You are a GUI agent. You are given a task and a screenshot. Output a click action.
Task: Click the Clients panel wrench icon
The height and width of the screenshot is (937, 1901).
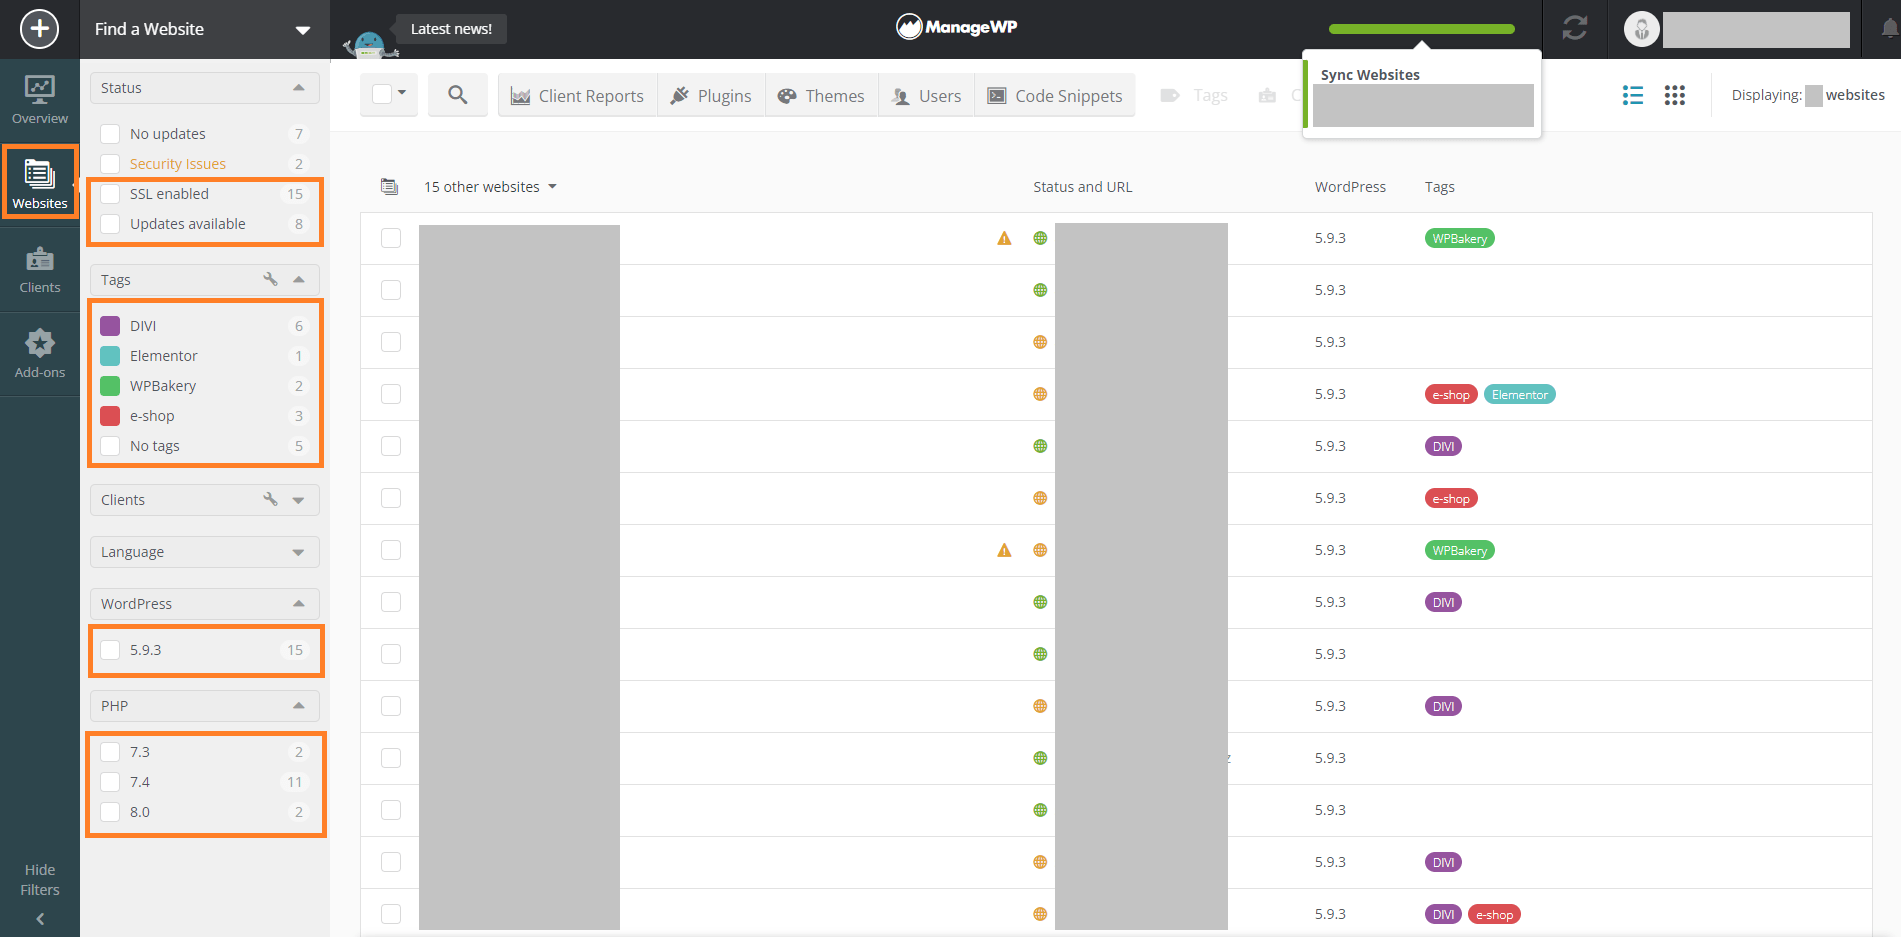270,499
